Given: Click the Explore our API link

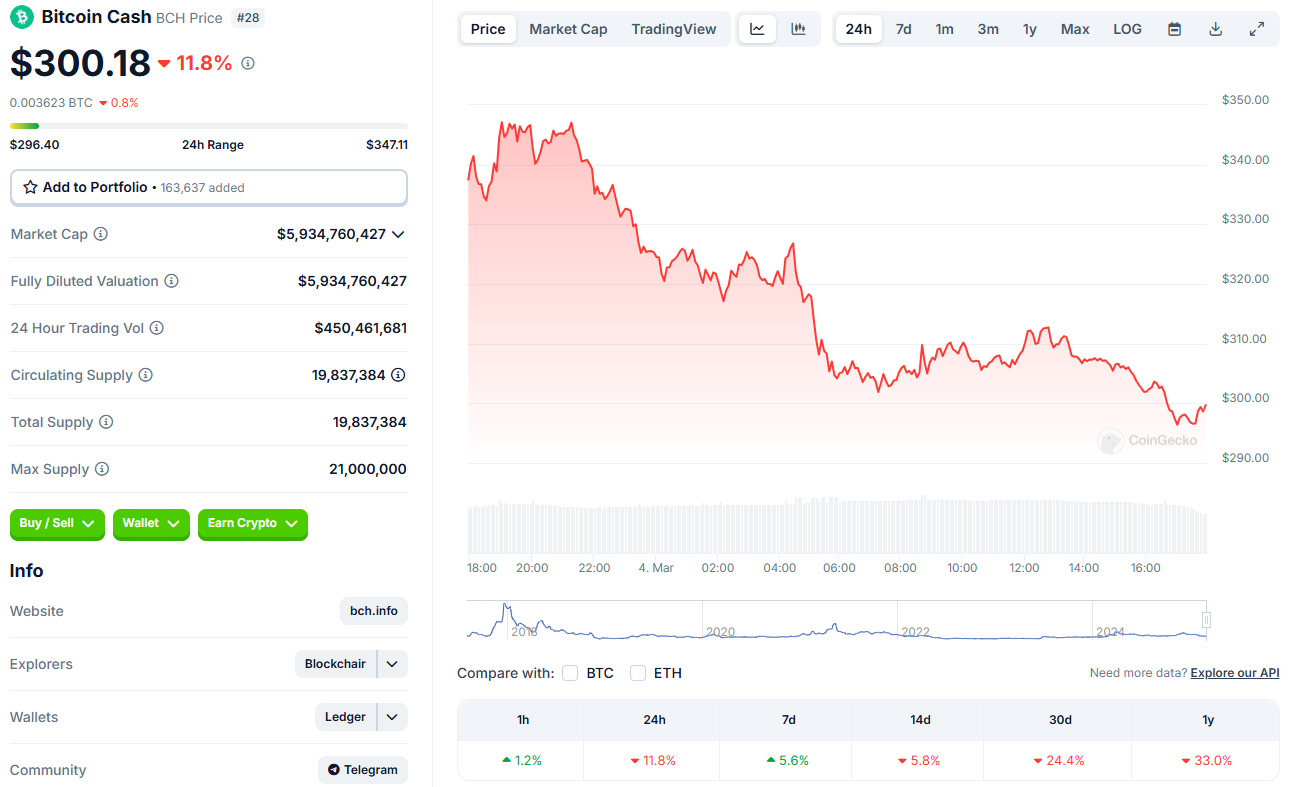Looking at the screenshot, I should [1234, 673].
